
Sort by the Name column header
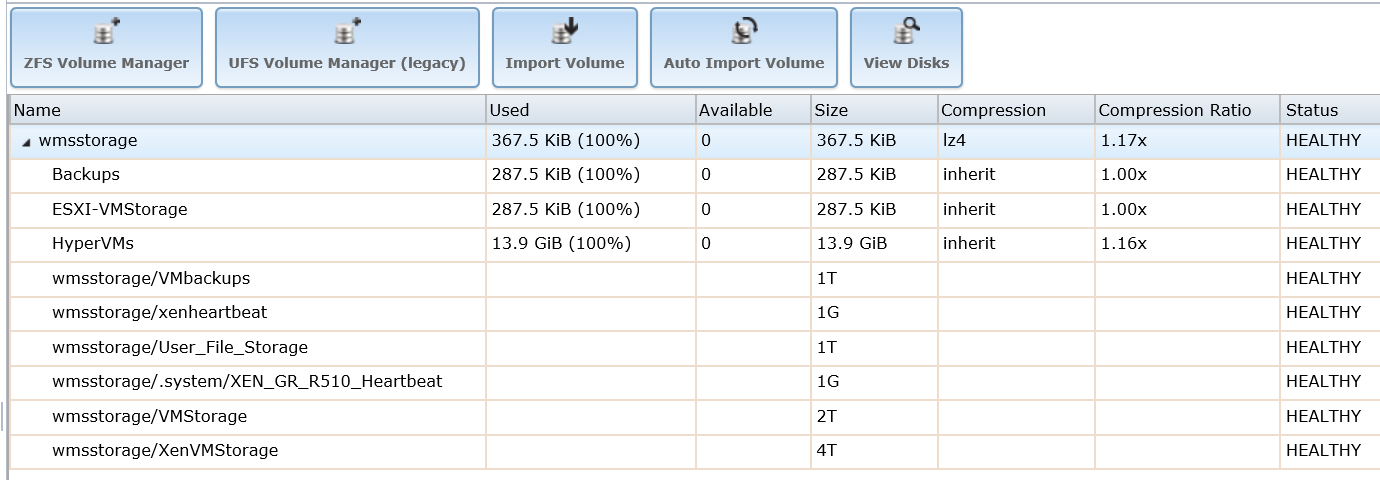[x=248, y=110]
